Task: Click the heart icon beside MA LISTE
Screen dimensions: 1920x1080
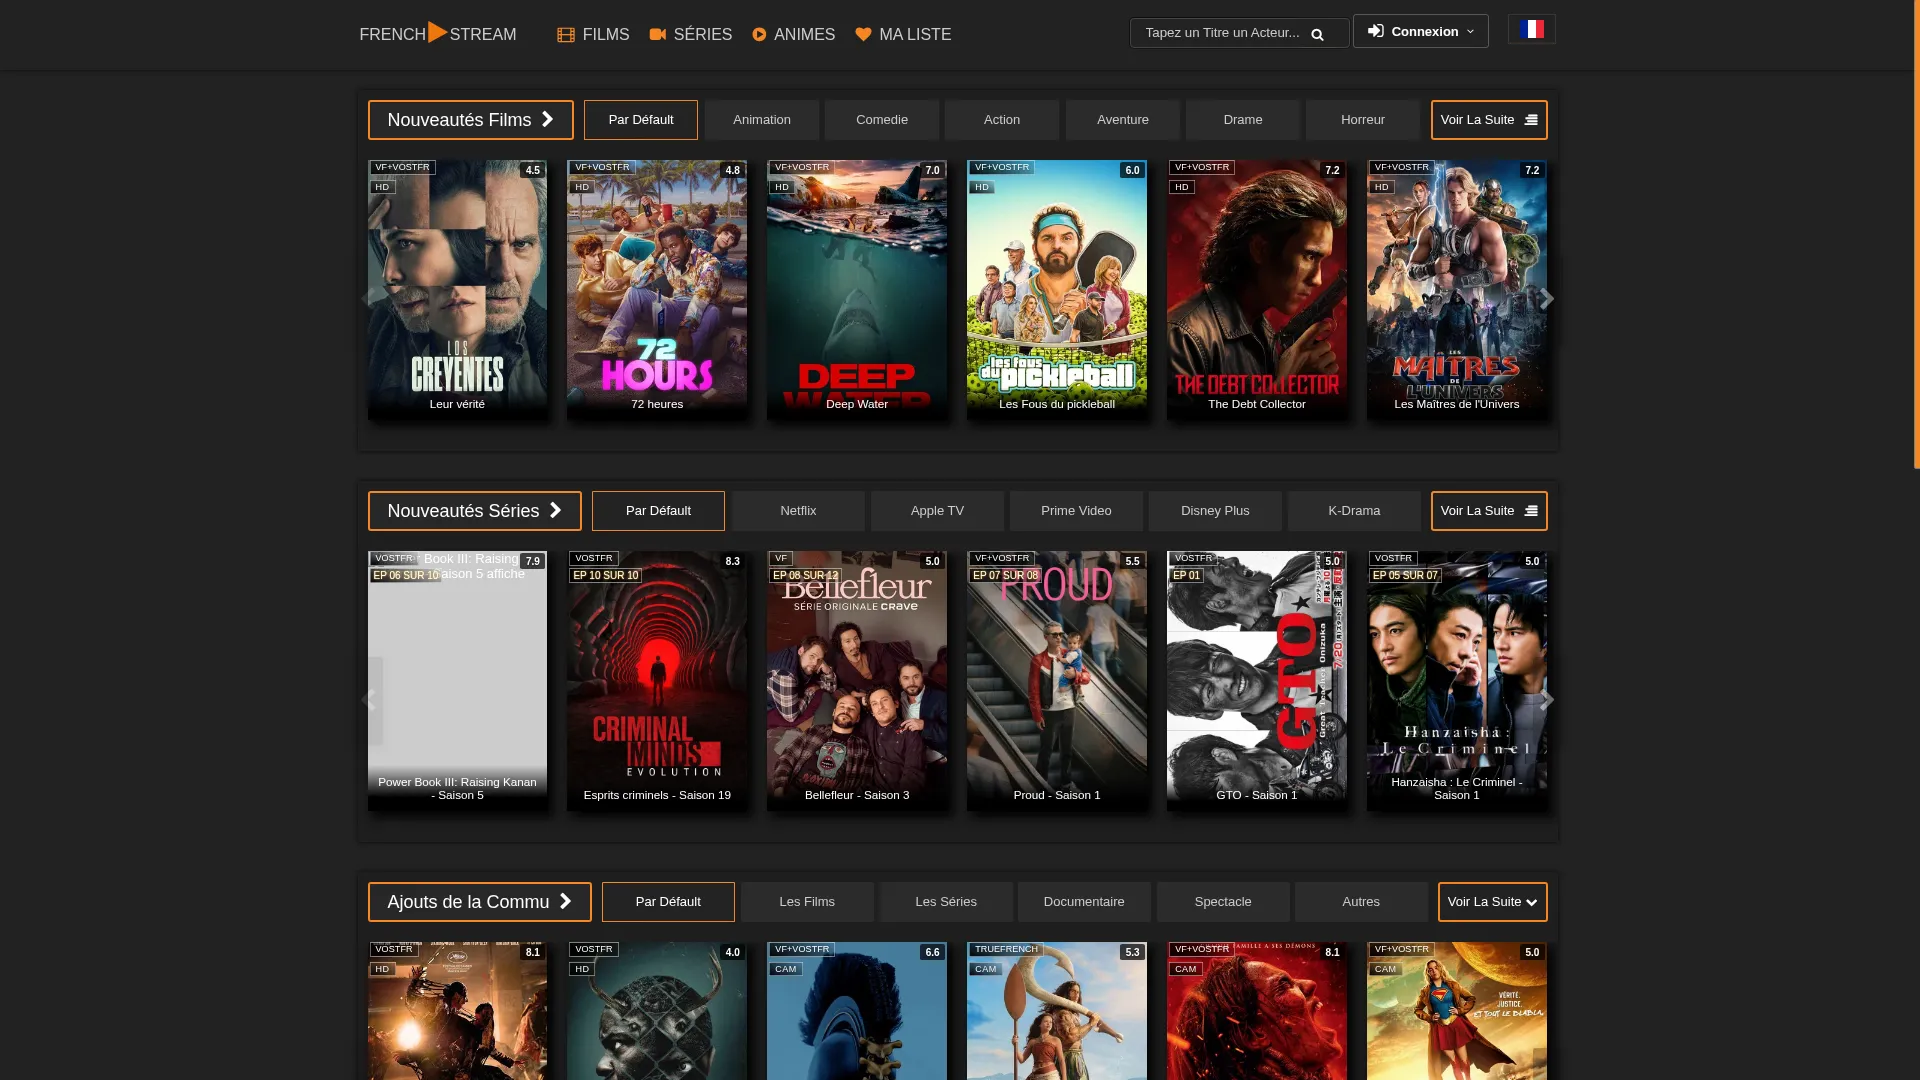Action: point(863,35)
